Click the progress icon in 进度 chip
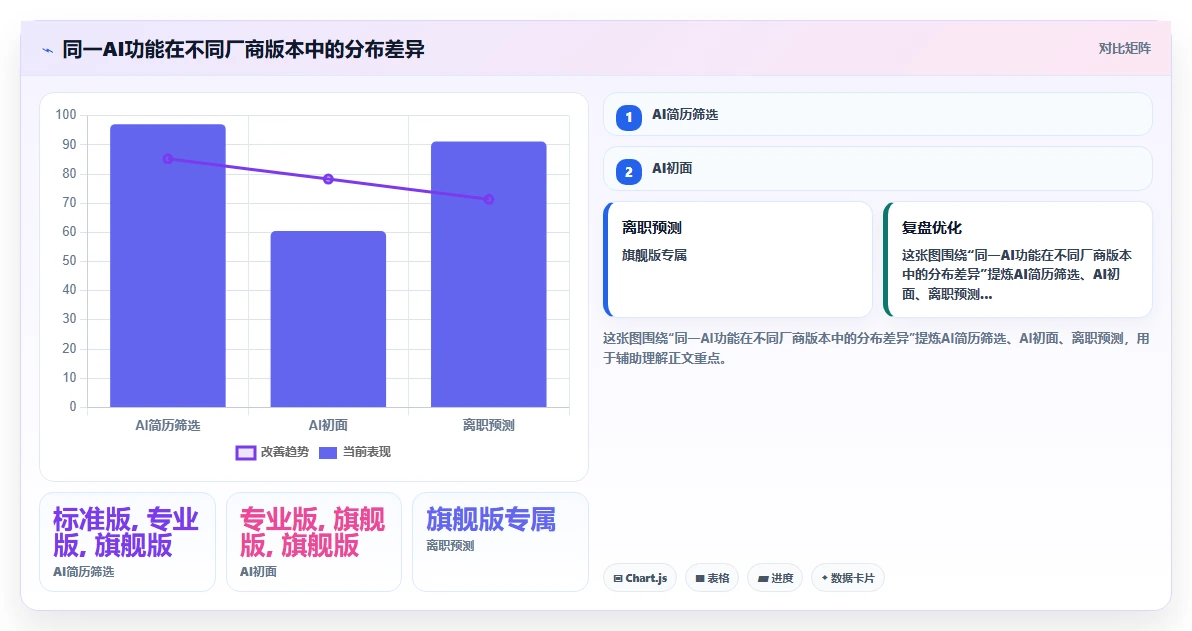This screenshot has height=631, width=1192. [762, 579]
